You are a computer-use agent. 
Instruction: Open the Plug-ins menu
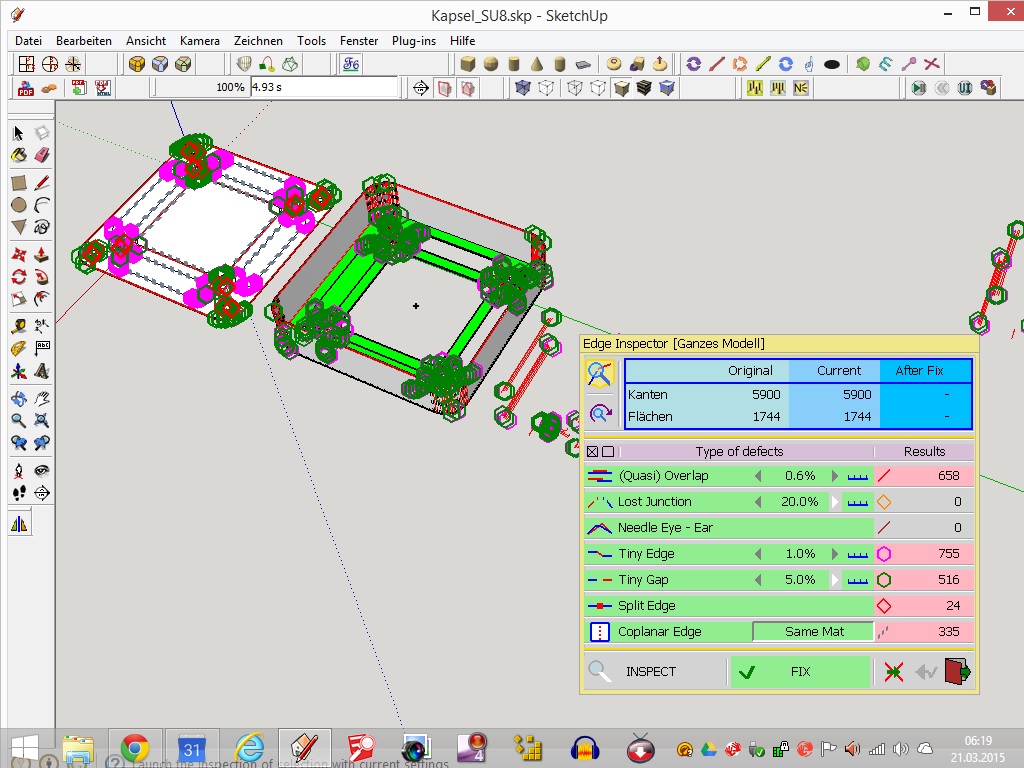click(413, 41)
